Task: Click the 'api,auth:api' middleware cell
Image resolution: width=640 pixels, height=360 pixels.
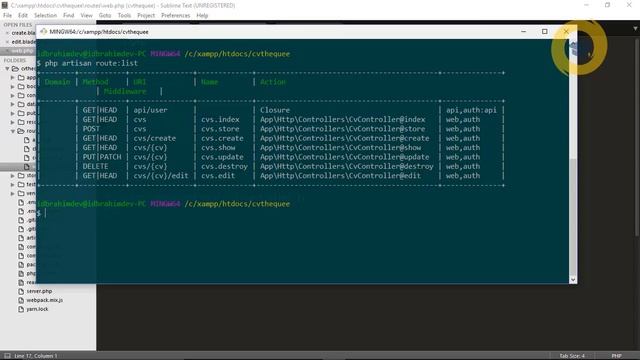Action: click(x=471, y=110)
